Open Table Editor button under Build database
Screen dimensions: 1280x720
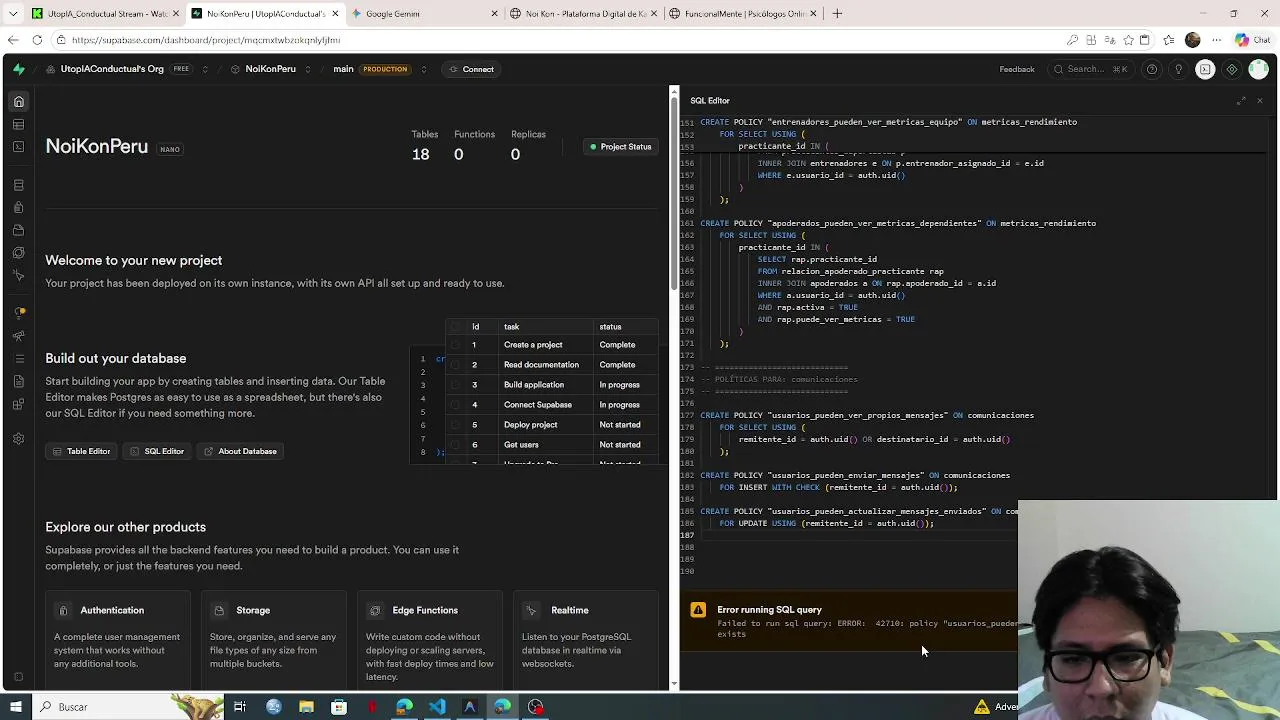[x=81, y=451]
